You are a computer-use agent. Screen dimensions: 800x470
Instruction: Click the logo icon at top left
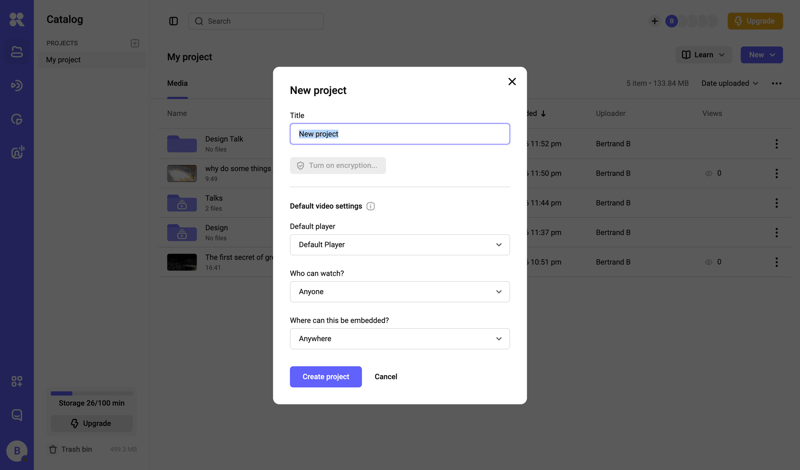point(17,20)
